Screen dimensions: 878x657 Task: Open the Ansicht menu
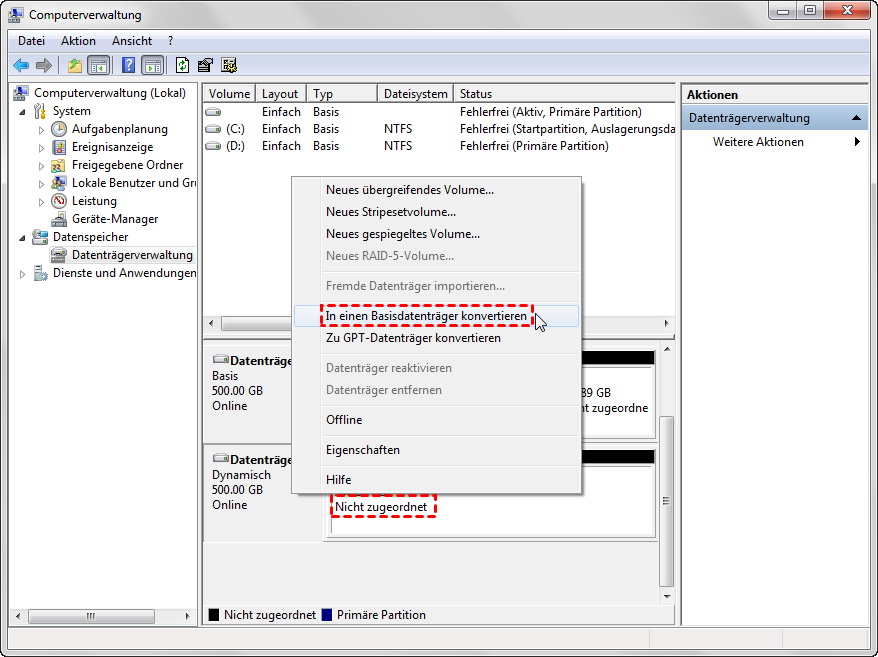point(132,41)
